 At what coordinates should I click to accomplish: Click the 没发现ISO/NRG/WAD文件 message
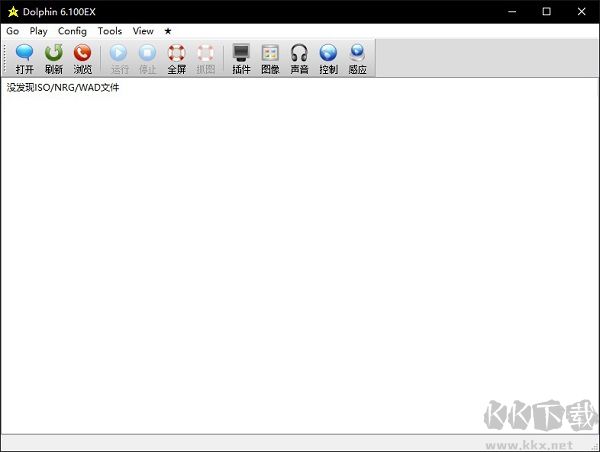63,88
